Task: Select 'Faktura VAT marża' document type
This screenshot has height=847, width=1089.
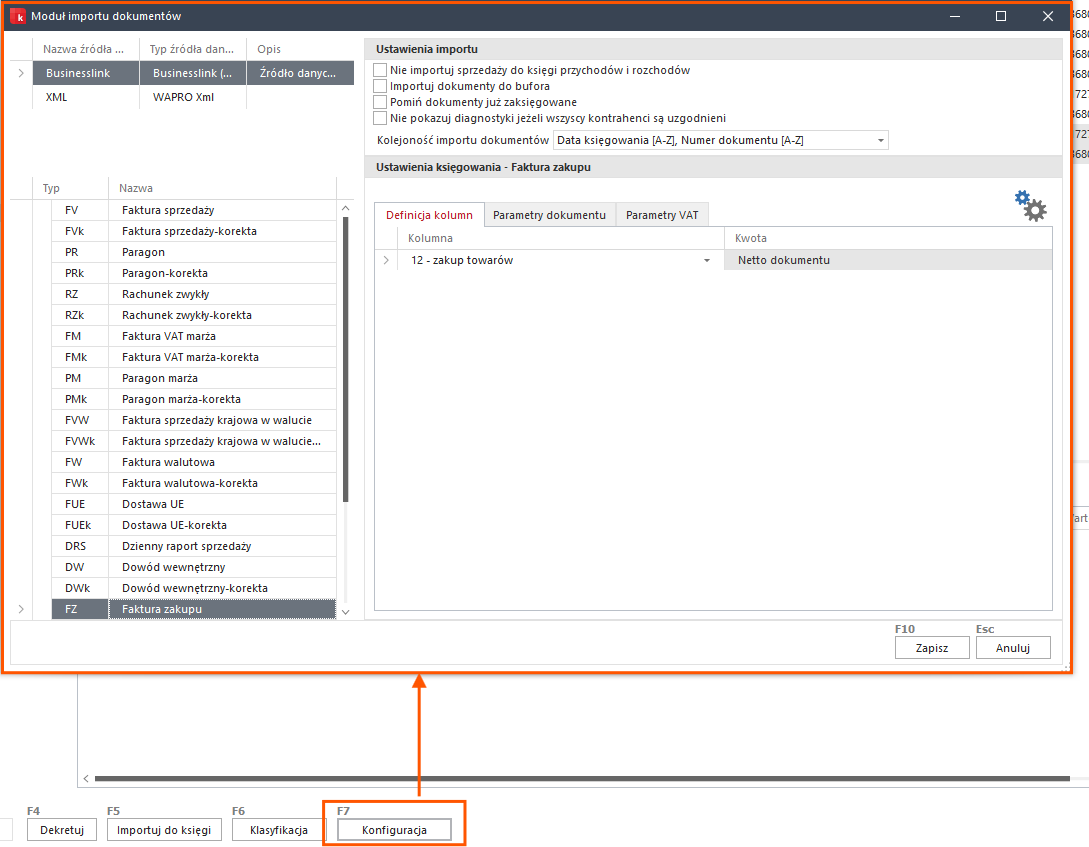Action: click(168, 336)
